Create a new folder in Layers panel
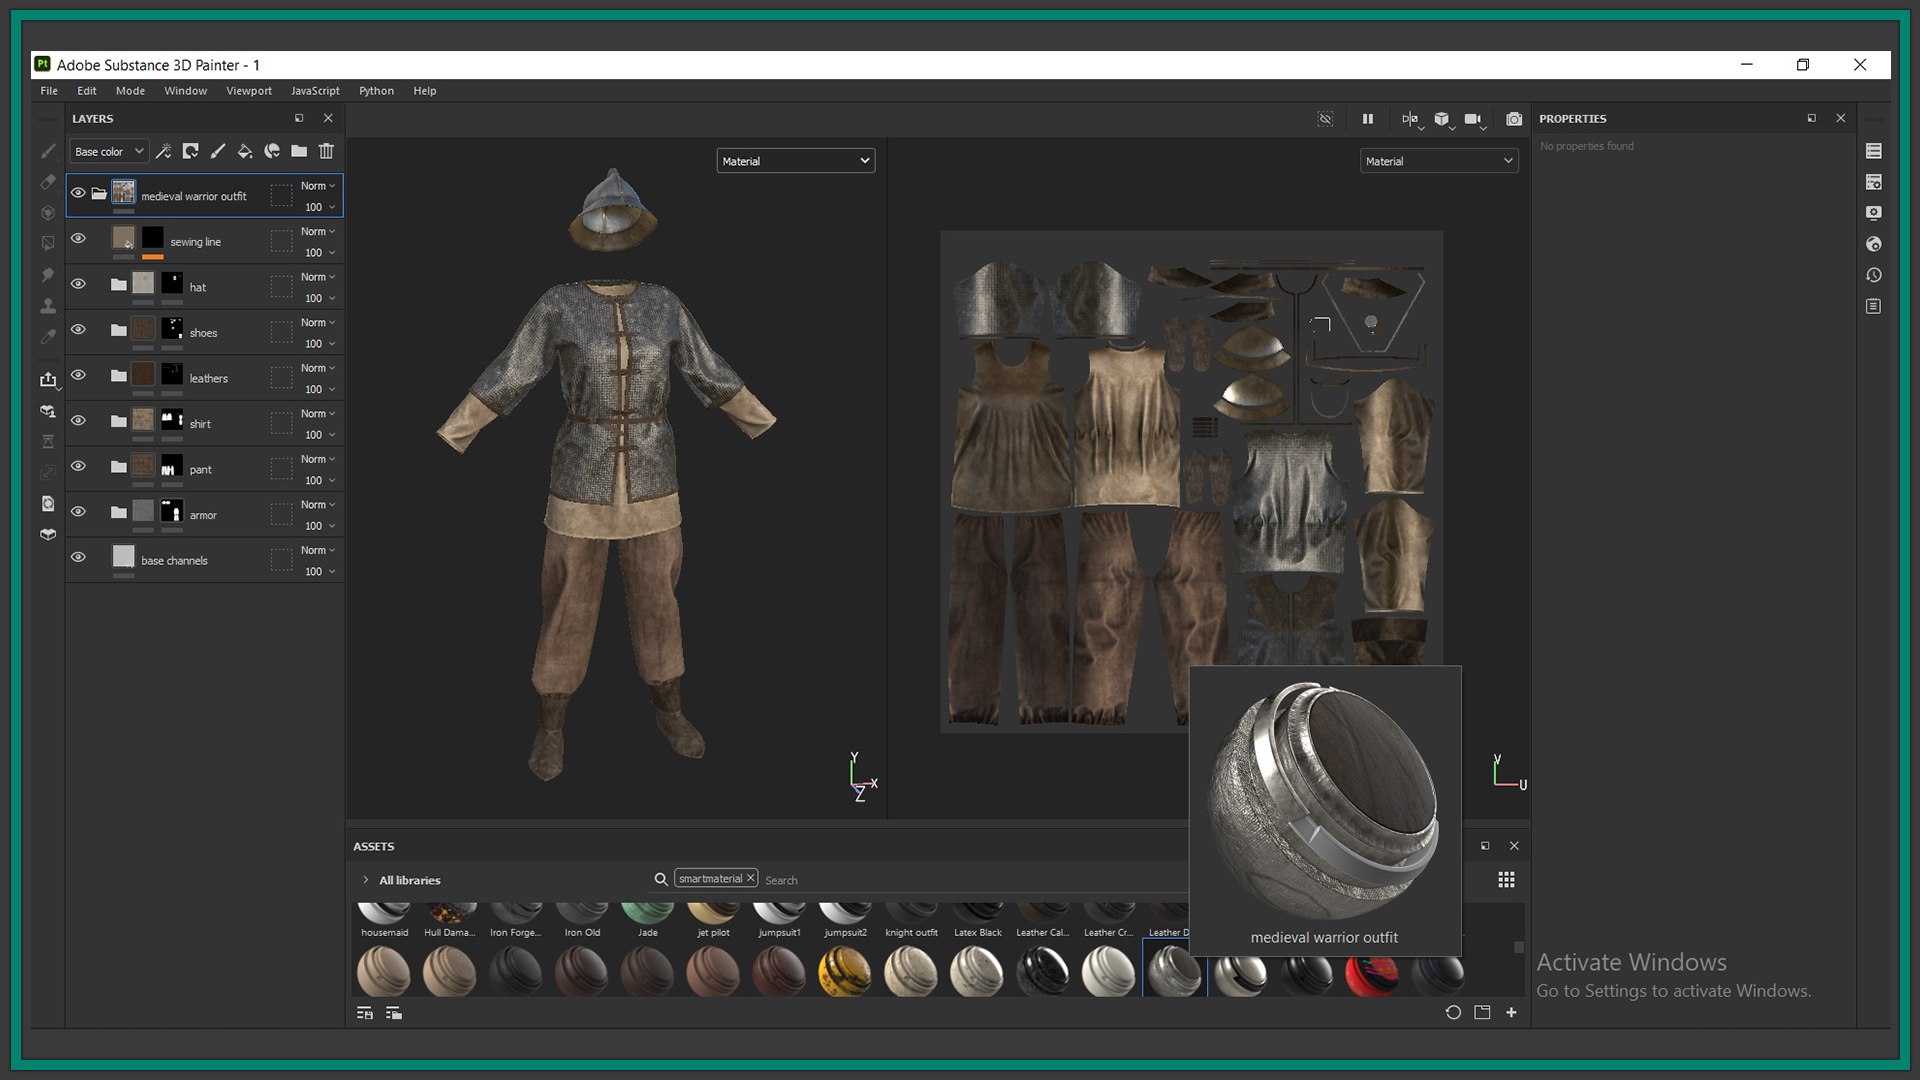The height and width of the screenshot is (1080, 1920). [299, 151]
